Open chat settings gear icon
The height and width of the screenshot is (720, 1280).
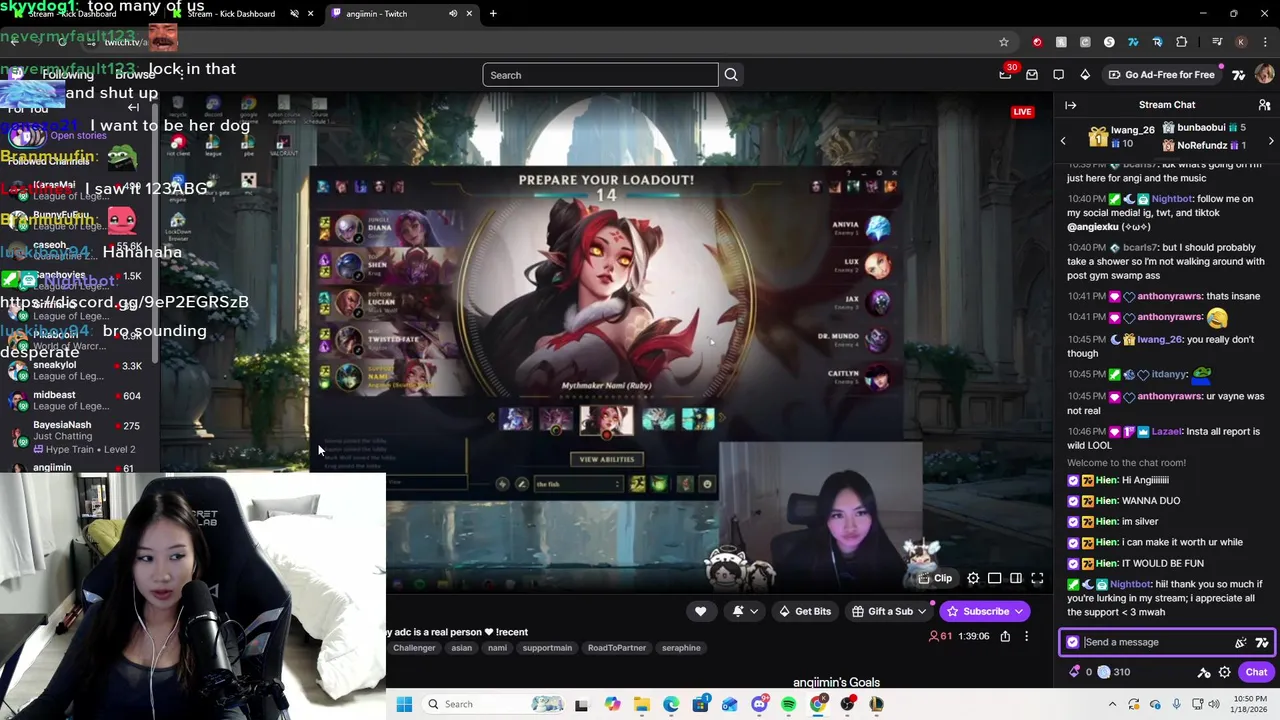click(1224, 672)
